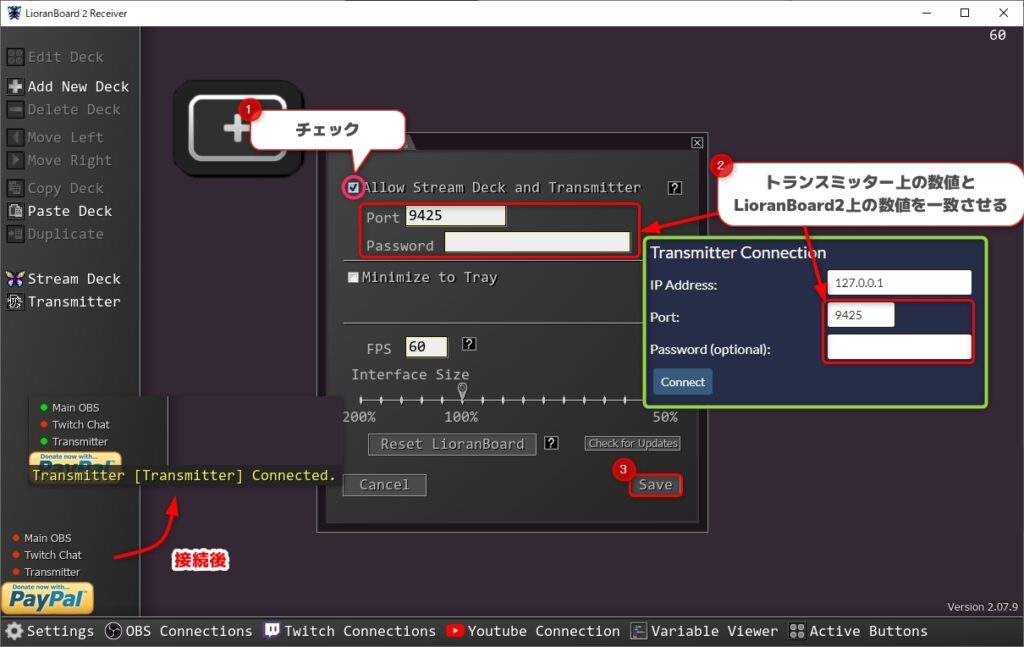This screenshot has width=1024, height=647.
Task: Click the Duplicate icon in sidebar
Action: tap(15, 234)
